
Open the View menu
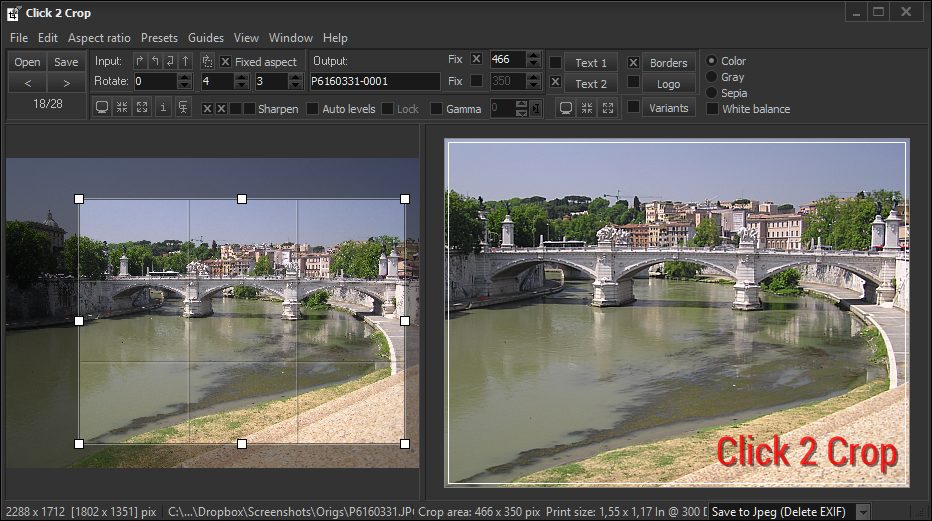point(246,38)
